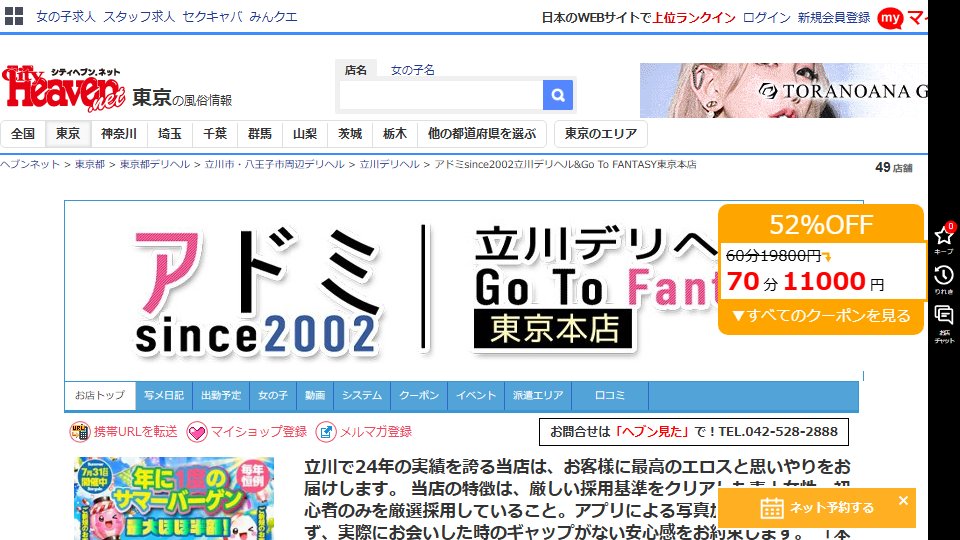Select 山梨 region tab

pos(305,133)
